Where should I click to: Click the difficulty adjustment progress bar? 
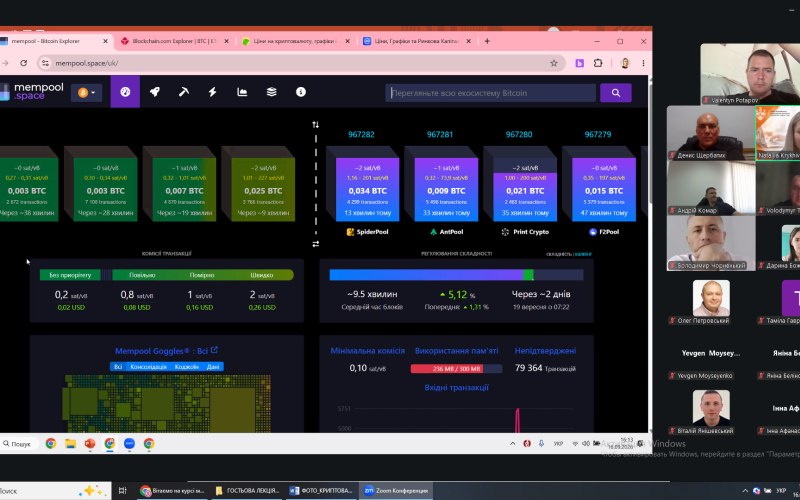coord(456,275)
